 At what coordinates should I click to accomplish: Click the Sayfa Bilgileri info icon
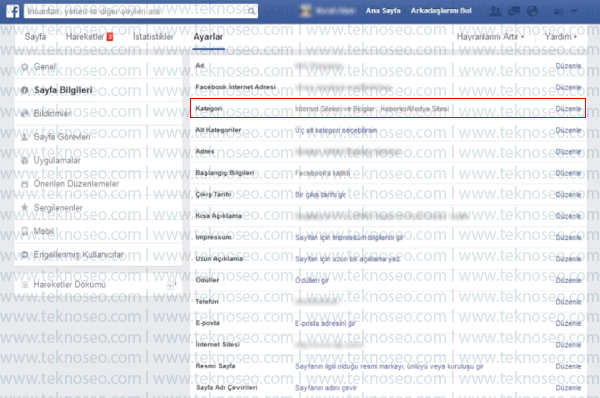tap(25, 90)
